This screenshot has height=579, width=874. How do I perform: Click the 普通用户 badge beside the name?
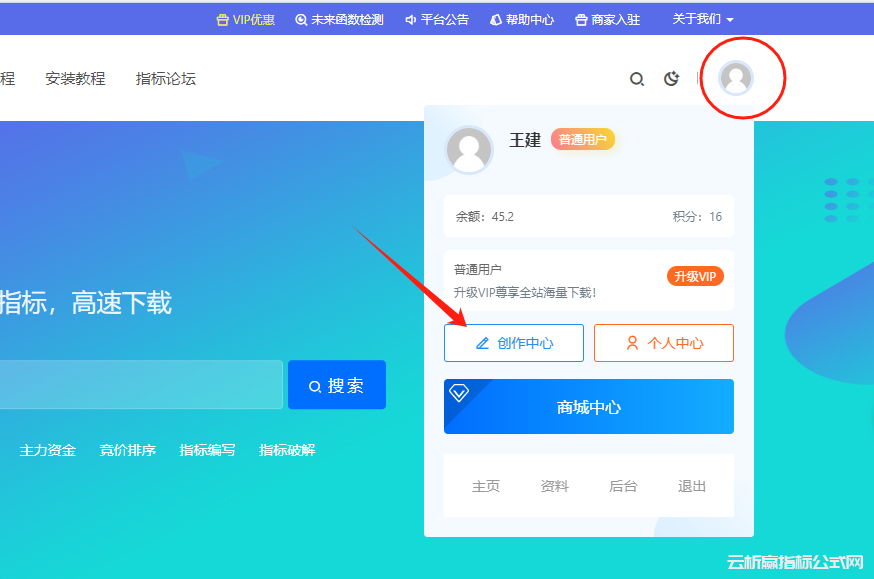point(582,139)
